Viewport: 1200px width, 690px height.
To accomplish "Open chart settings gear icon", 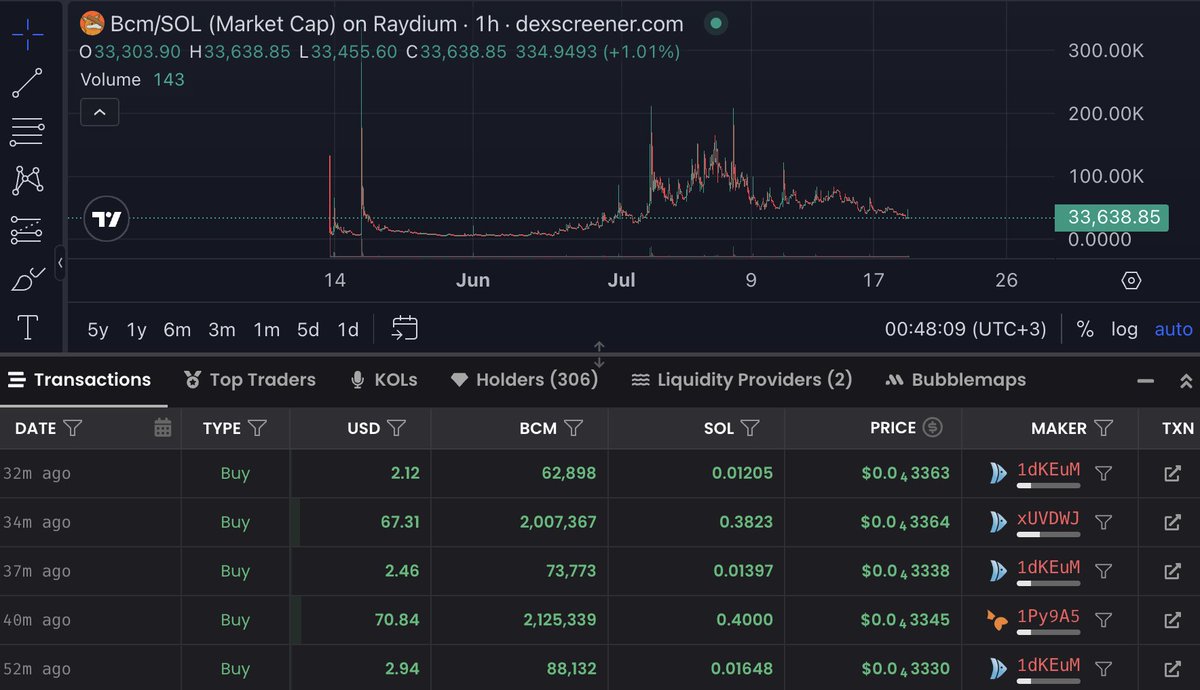I will (x=1131, y=280).
